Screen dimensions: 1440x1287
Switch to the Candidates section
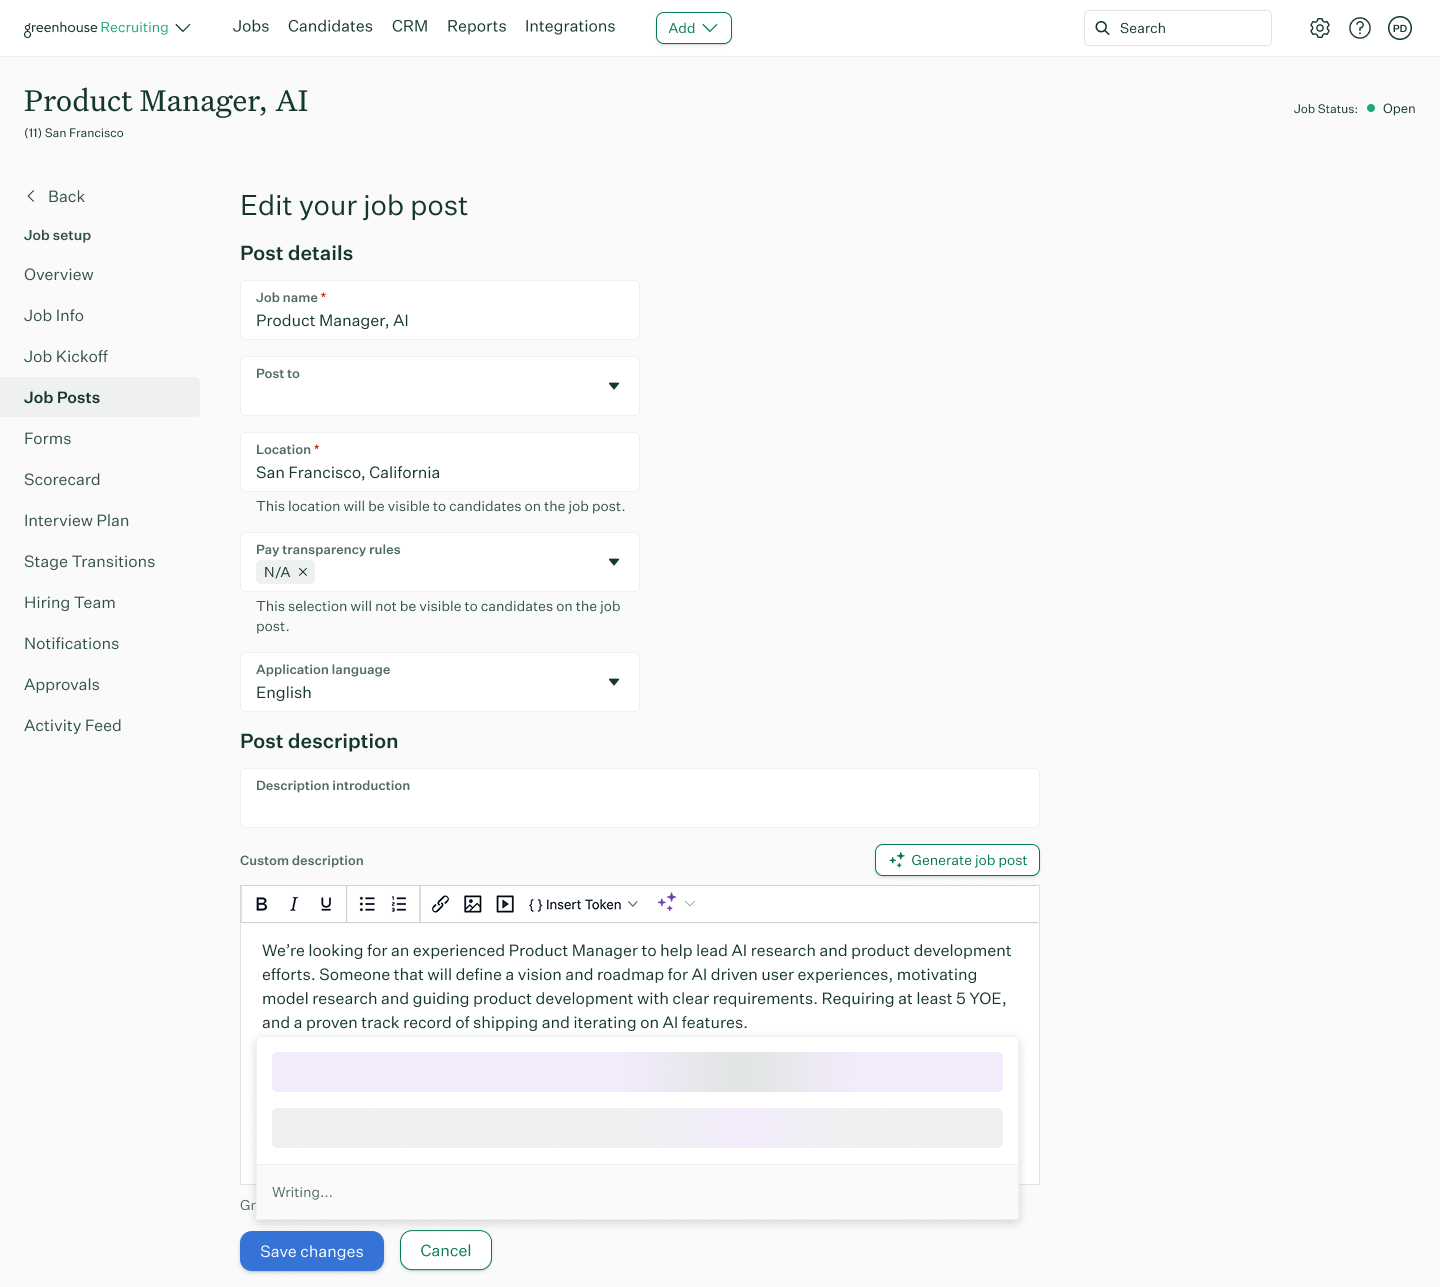pyautogui.click(x=330, y=26)
